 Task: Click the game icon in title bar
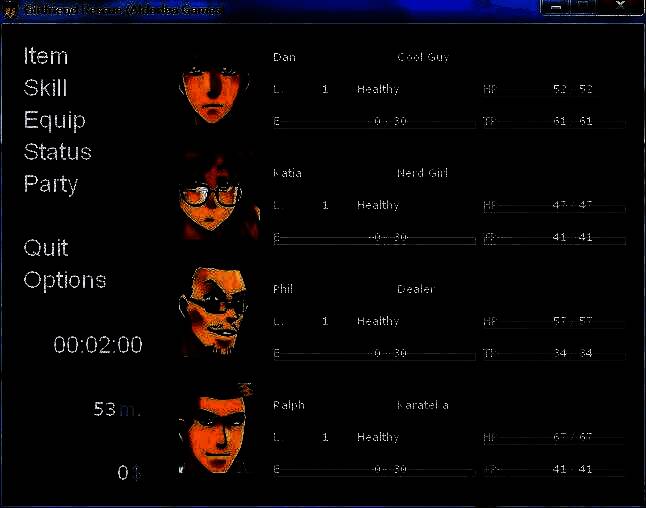[12, 8]
